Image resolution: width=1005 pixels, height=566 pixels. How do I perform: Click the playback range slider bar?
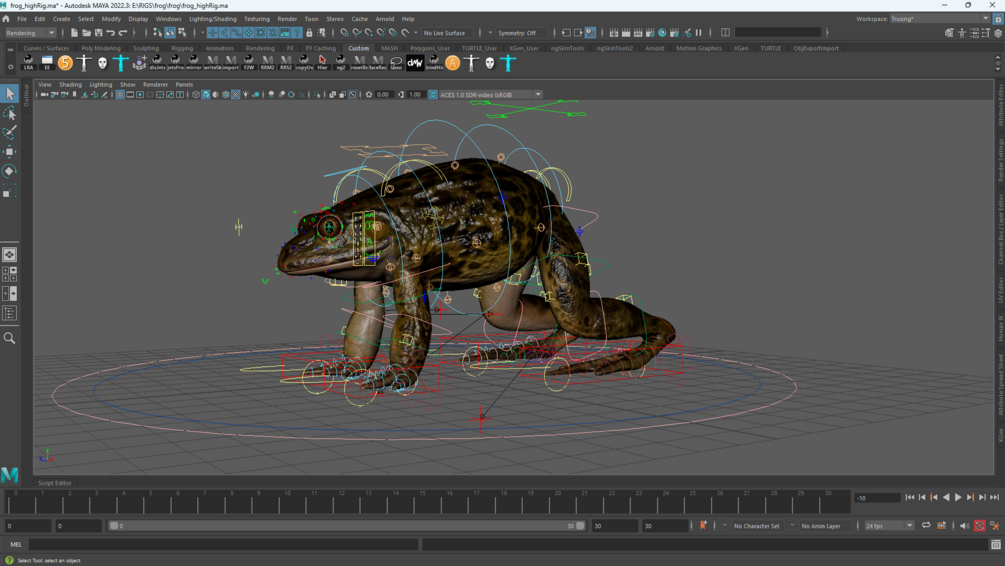345,525
